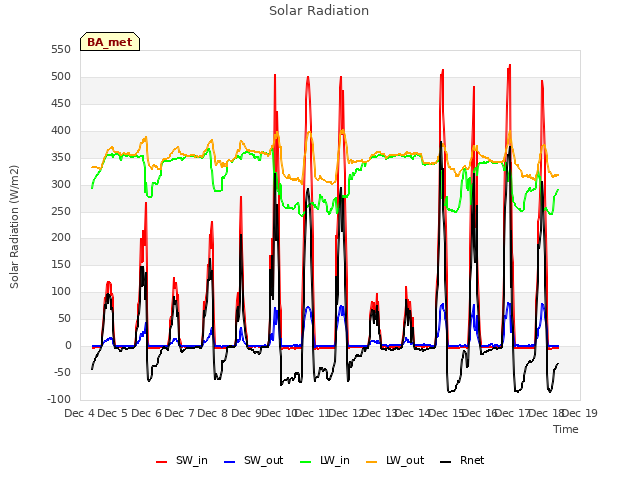Click the Time axis label
This screenshot has height=480, width=640.
pyautogui.click(x=566, y=429)
